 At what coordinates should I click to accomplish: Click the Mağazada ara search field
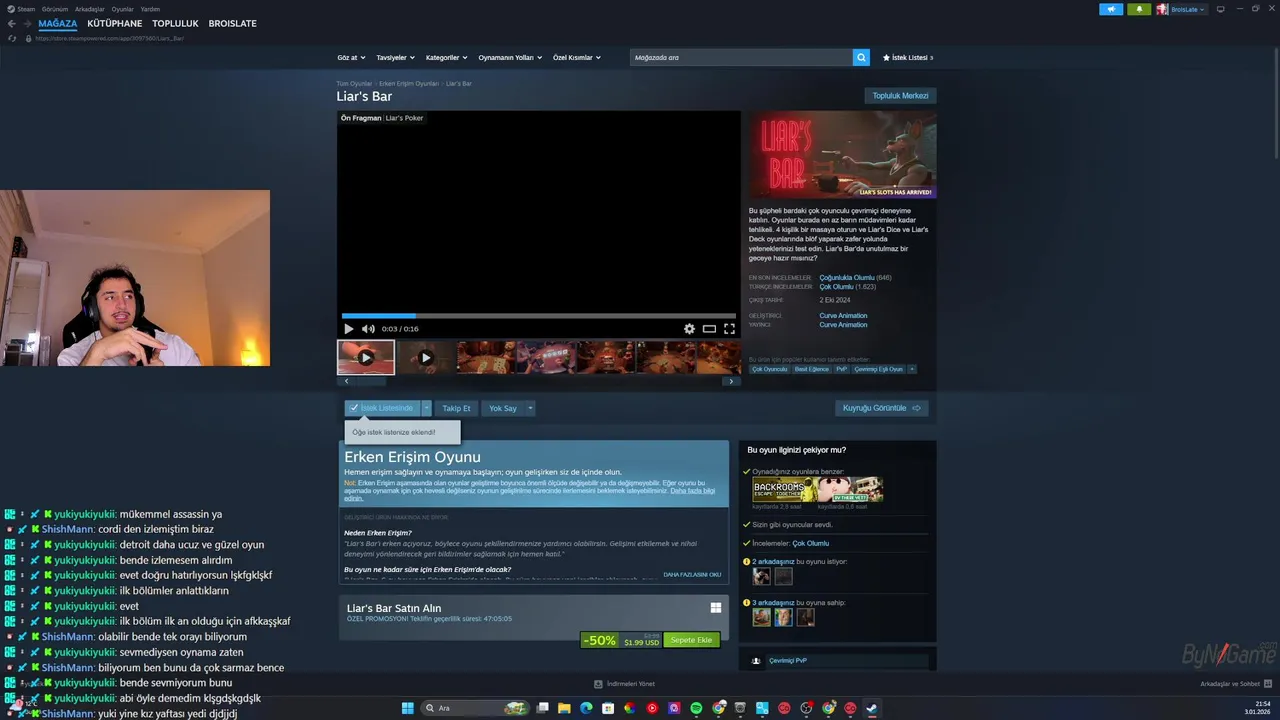click(741, 57)
